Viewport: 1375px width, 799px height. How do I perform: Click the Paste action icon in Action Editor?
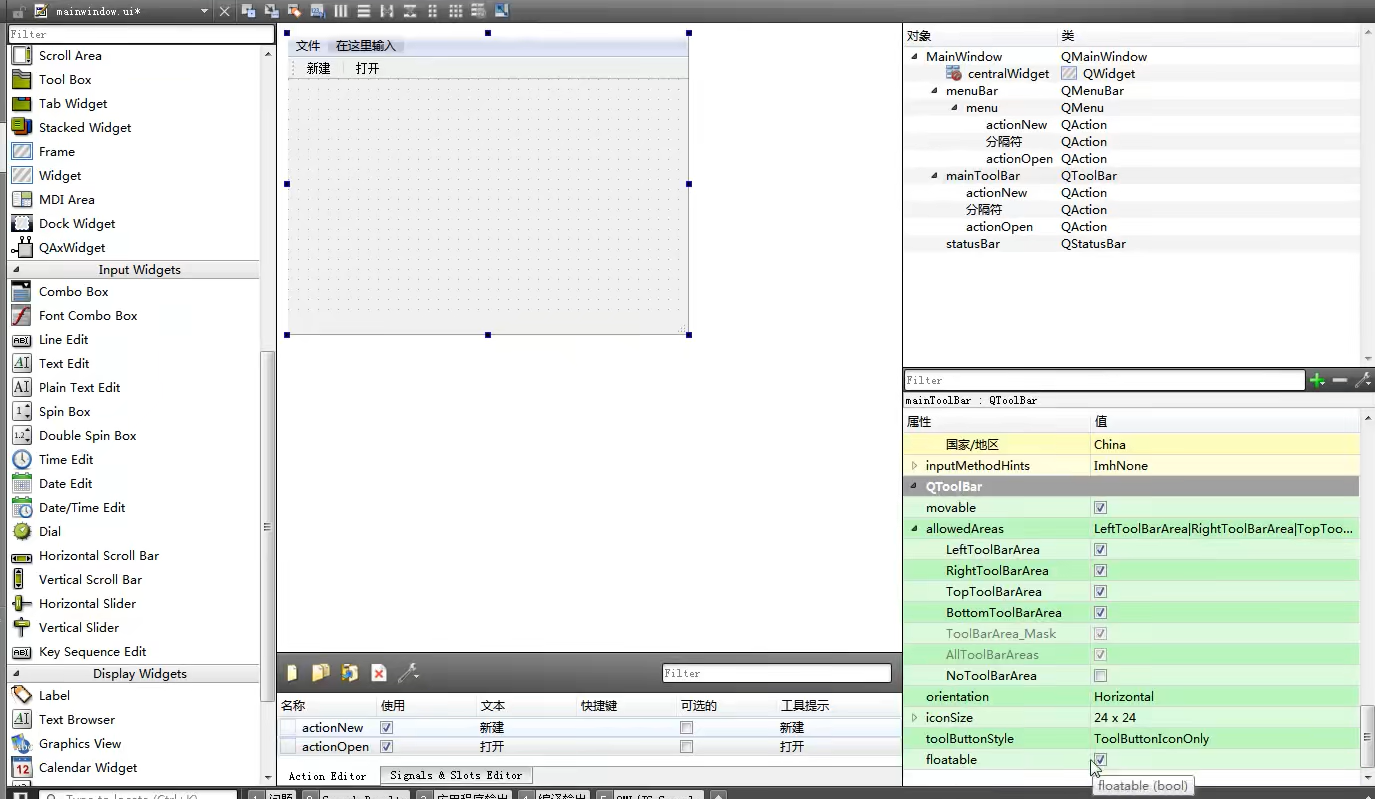349,673
